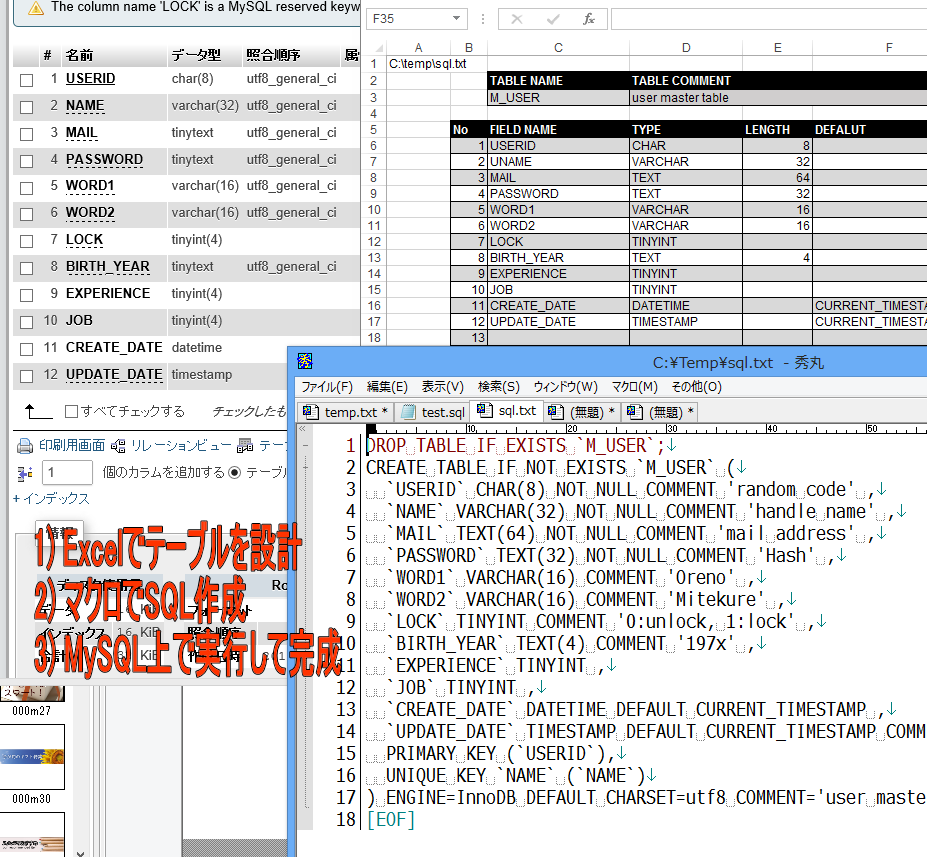Select the テーブル radio button for column position
Screen dimensions: 927x857
click(235, 473)
